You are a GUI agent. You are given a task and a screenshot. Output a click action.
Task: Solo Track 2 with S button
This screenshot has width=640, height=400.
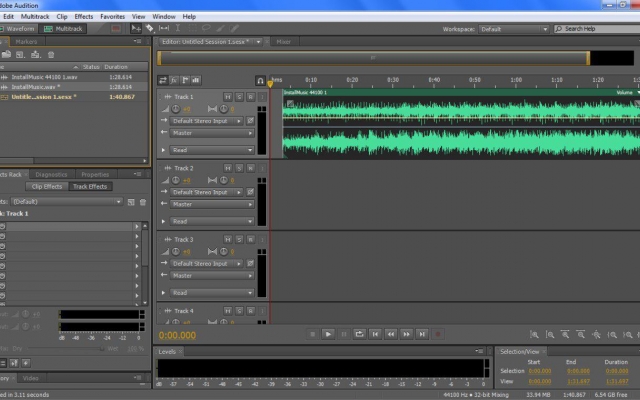click(x=239, y=168)
